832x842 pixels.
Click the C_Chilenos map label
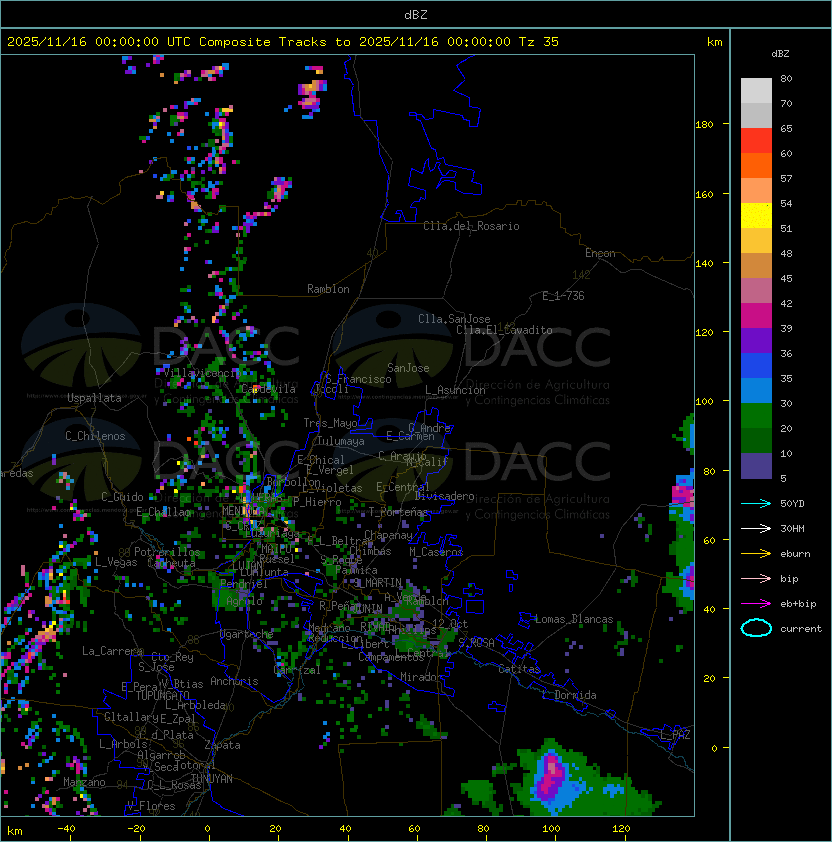click(x=95, y=436)
